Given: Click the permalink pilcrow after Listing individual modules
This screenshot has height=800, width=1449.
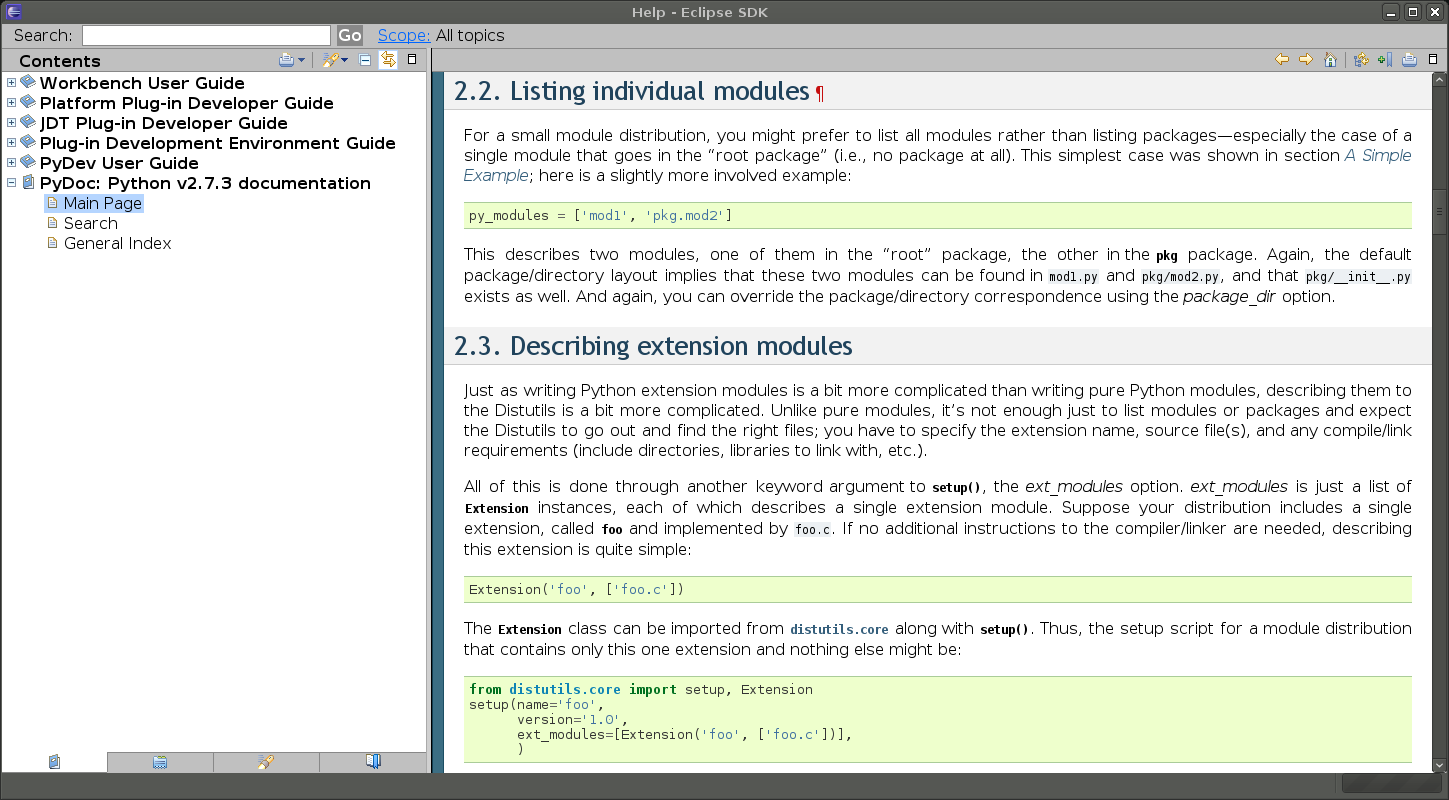Looking at the screenshot, I should (820, 93).
